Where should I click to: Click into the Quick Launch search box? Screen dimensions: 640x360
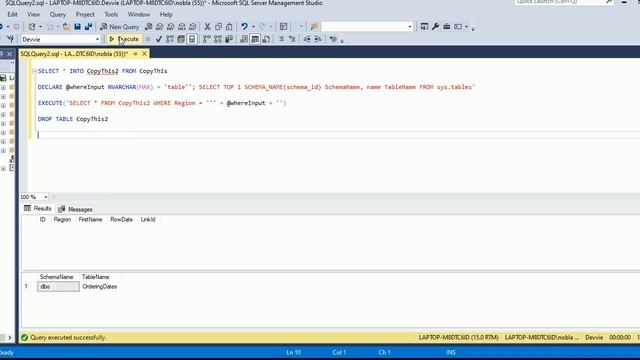563,2
